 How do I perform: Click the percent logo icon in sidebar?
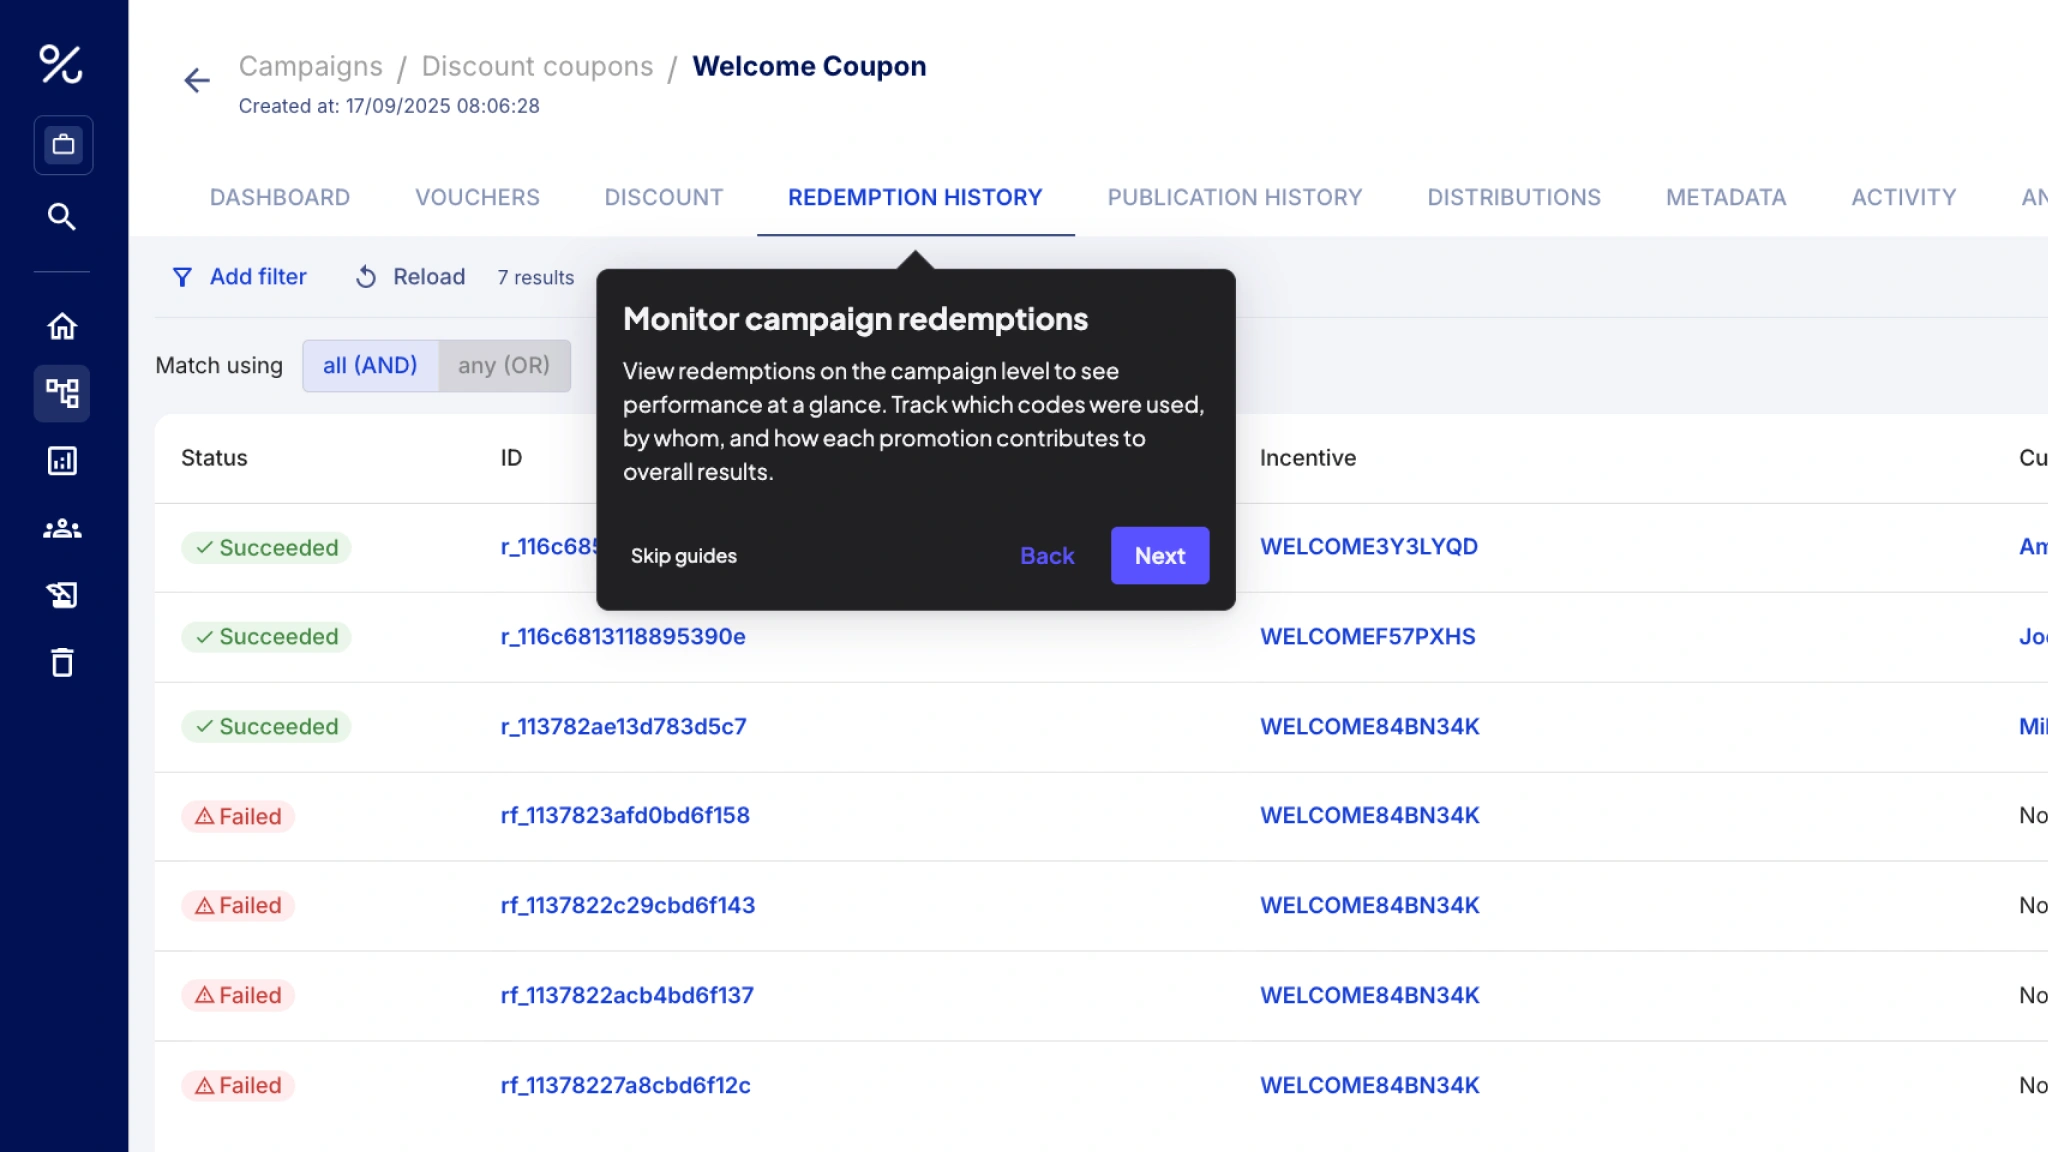(x=61, y=64)
